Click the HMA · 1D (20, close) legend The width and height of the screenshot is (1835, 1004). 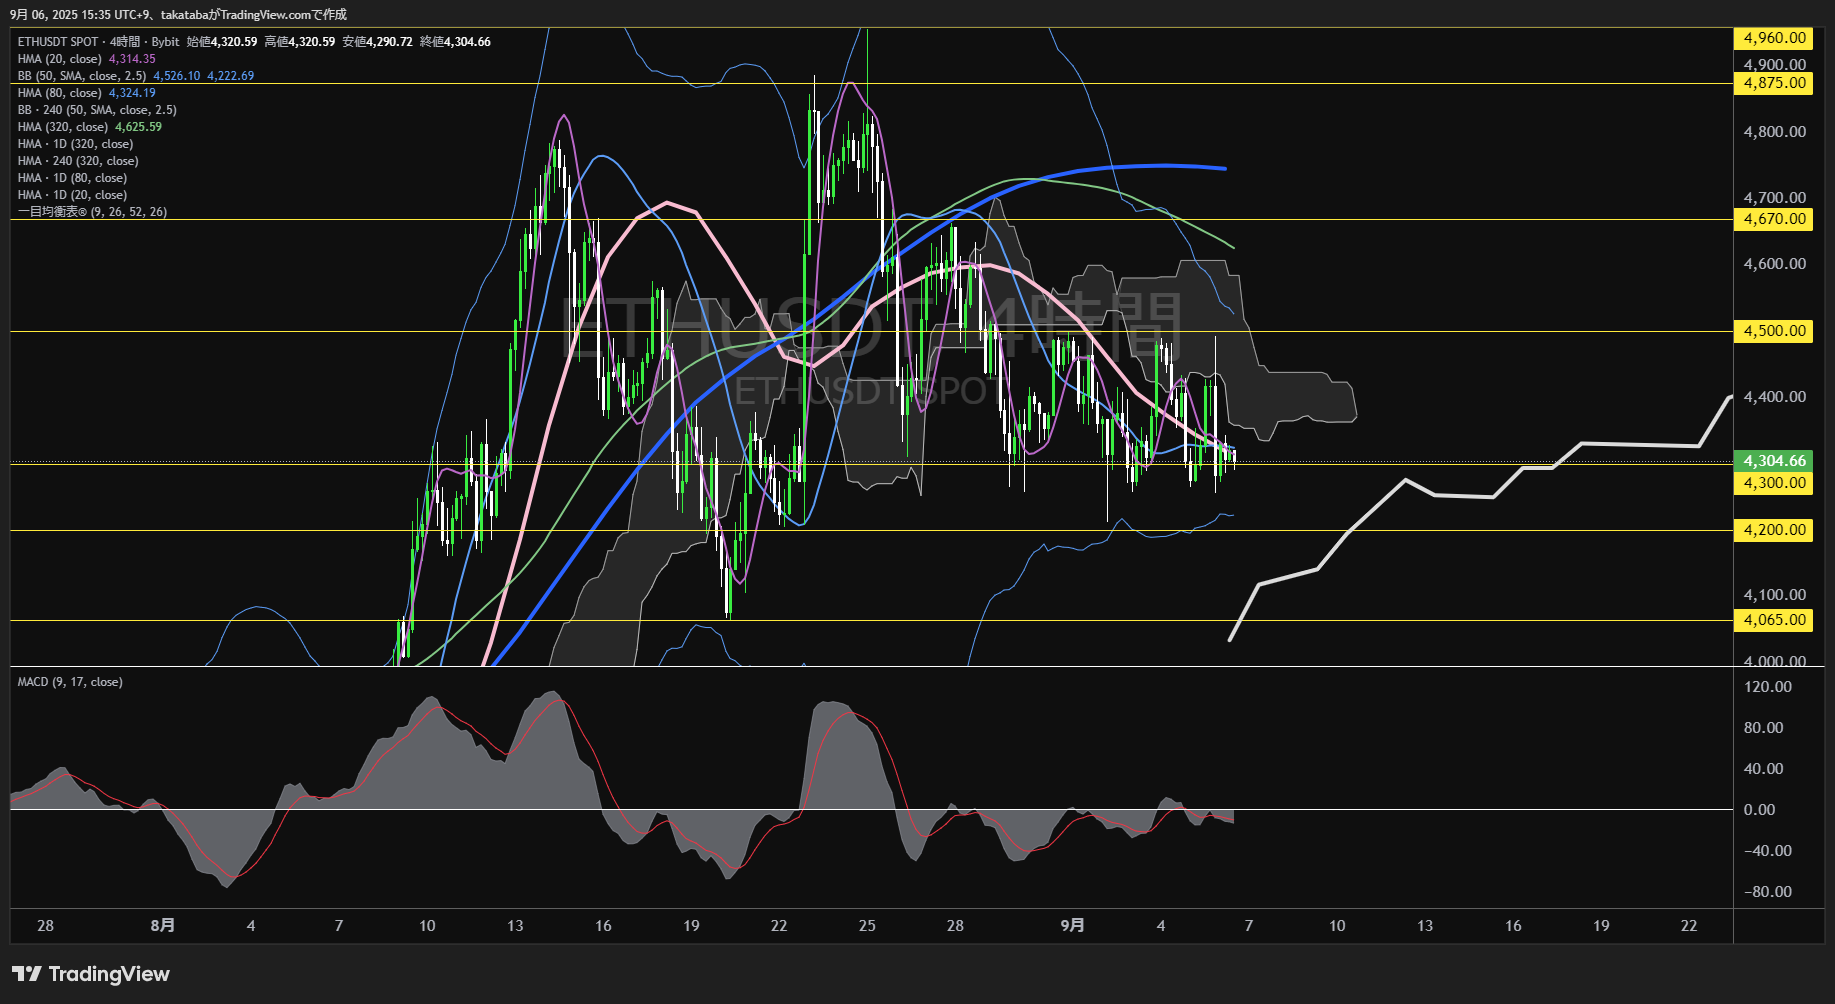click(x=72, y=195)
